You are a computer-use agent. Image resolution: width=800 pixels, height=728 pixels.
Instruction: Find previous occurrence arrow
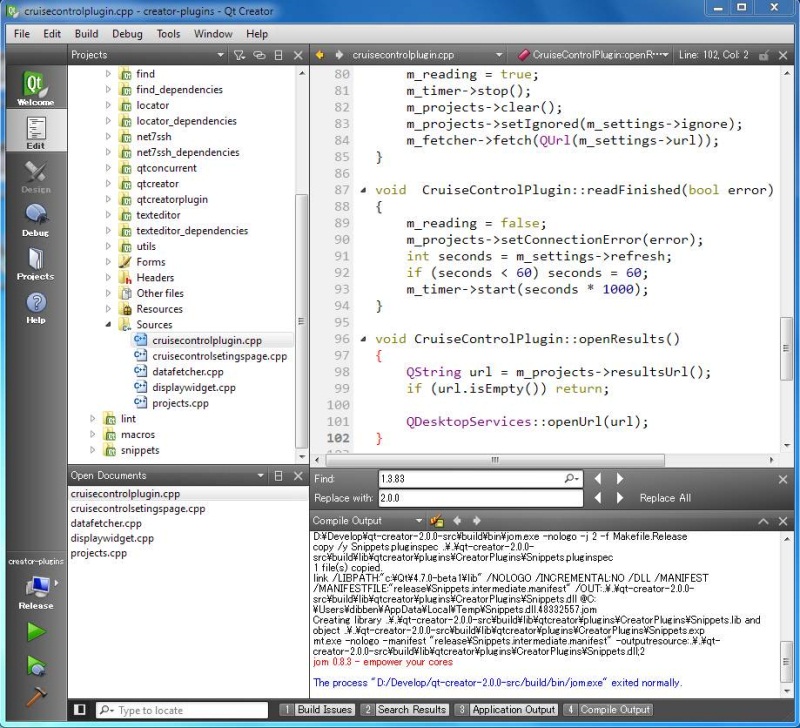[x=598, y=479]
